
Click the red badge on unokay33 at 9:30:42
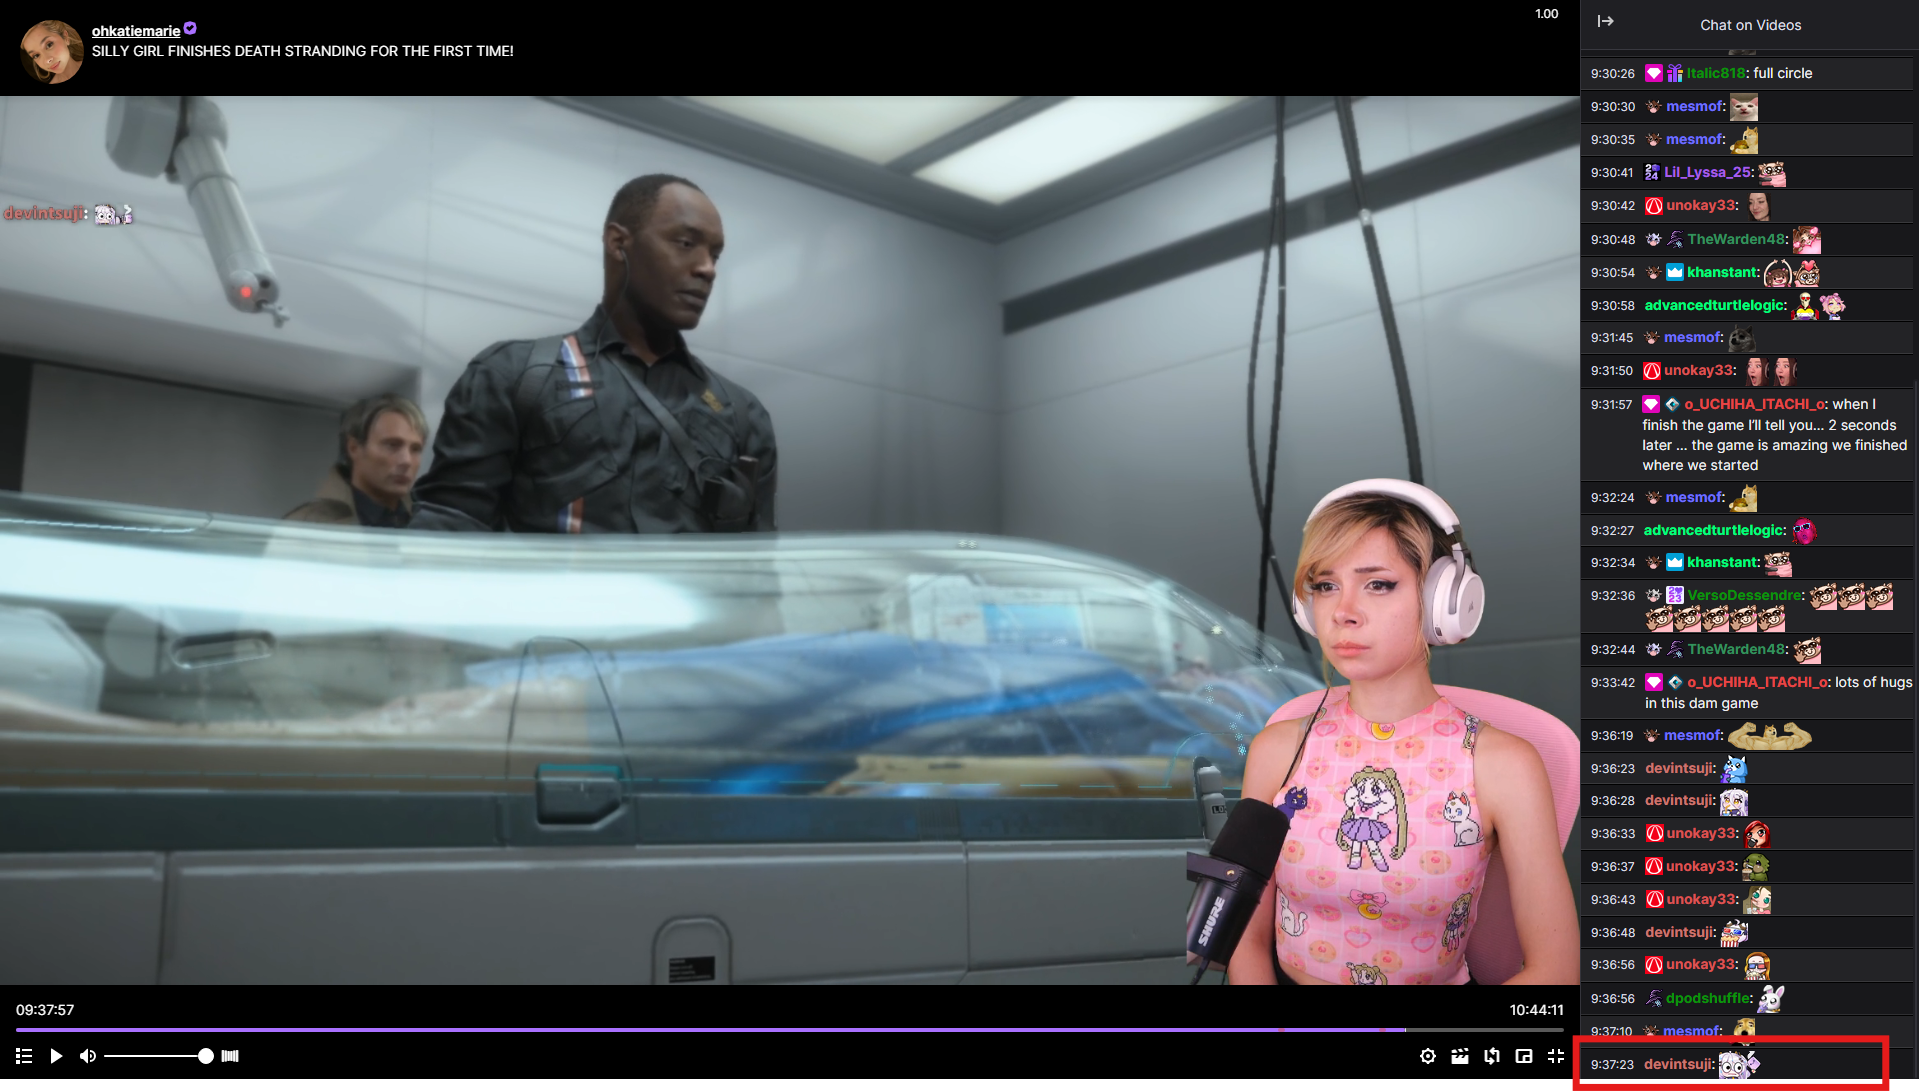coord(1654,206)
